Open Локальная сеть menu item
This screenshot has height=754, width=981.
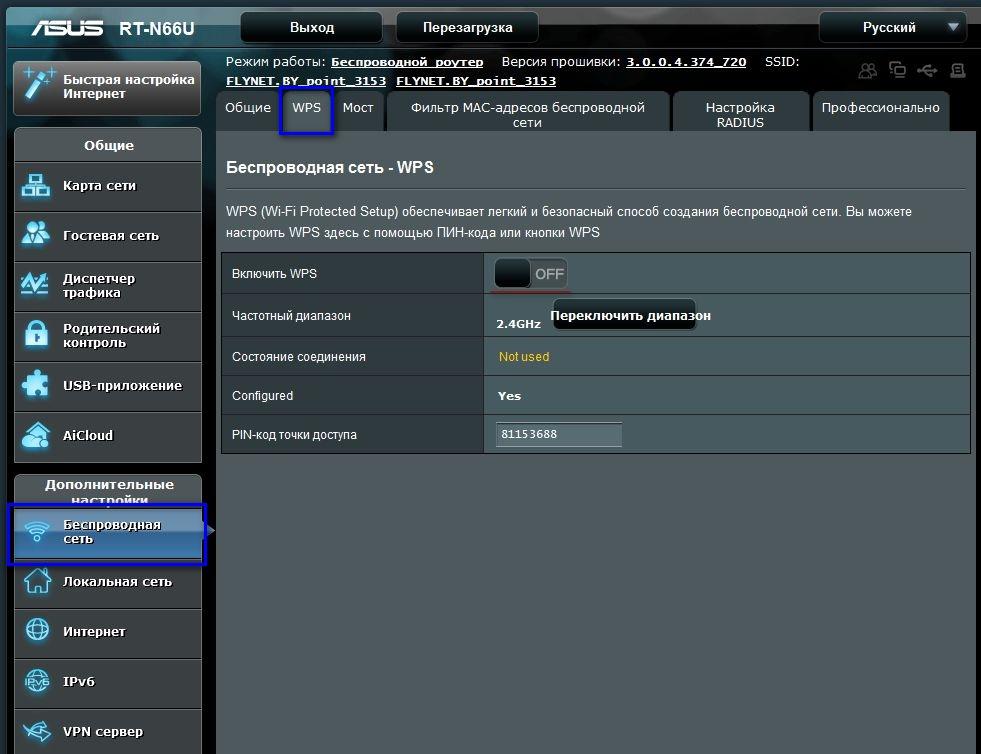pyautogui.click(x=108, y=582)
